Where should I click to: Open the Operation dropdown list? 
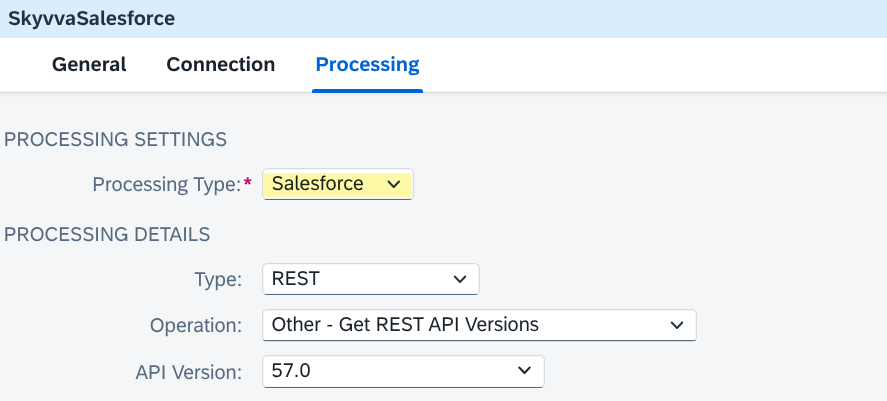pyautogui.click(x=479, y=325)
